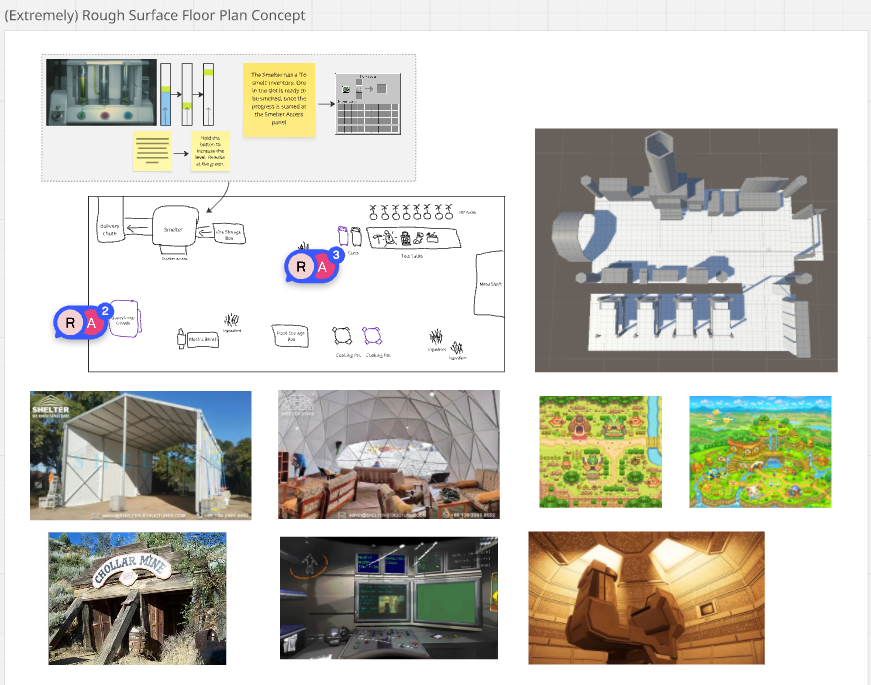Select the 'Hold the button' sticky note
Viewport: 871px width, 685px height.
tap(210, 151)
